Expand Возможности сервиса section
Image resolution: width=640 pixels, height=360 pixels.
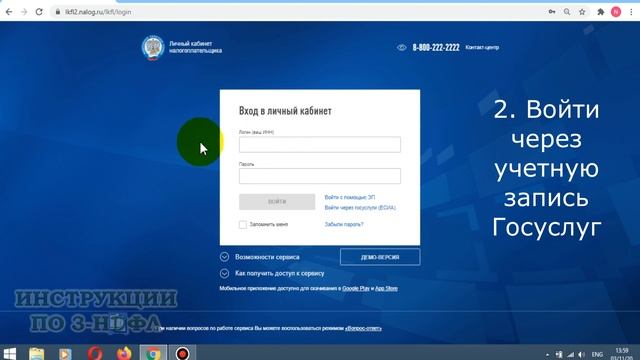pos(267,257)
